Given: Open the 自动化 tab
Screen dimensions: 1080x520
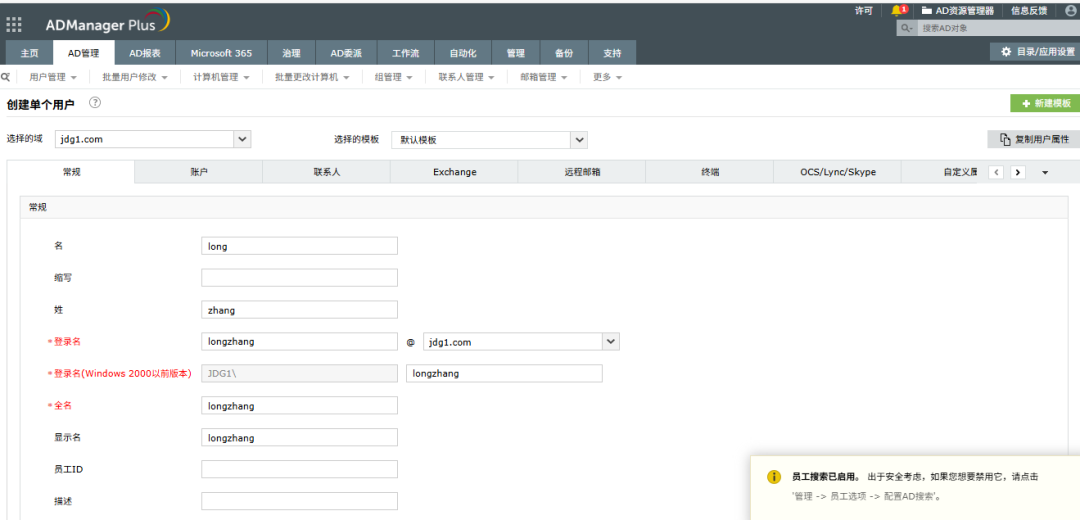Looking at the screenshot, I should click(x=463, y=53).
